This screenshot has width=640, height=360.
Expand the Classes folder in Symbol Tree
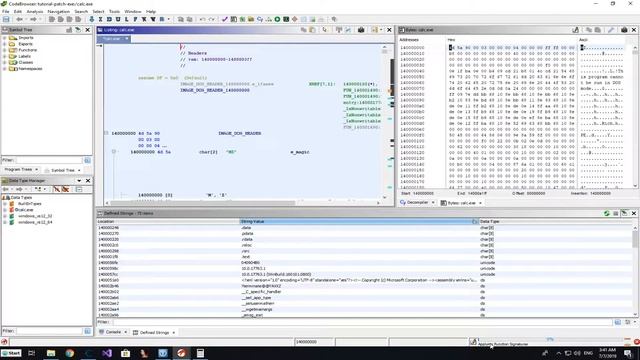[4, 62]
